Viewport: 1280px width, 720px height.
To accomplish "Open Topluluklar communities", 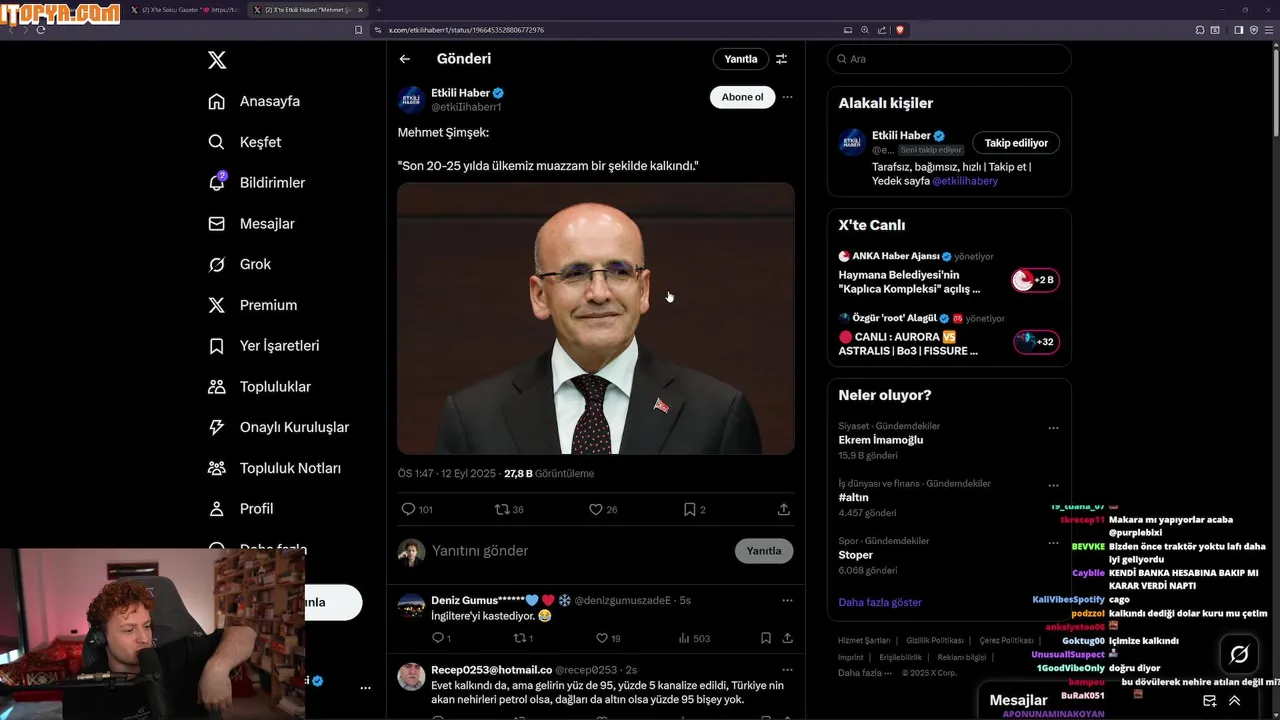I will click(259, 387).
